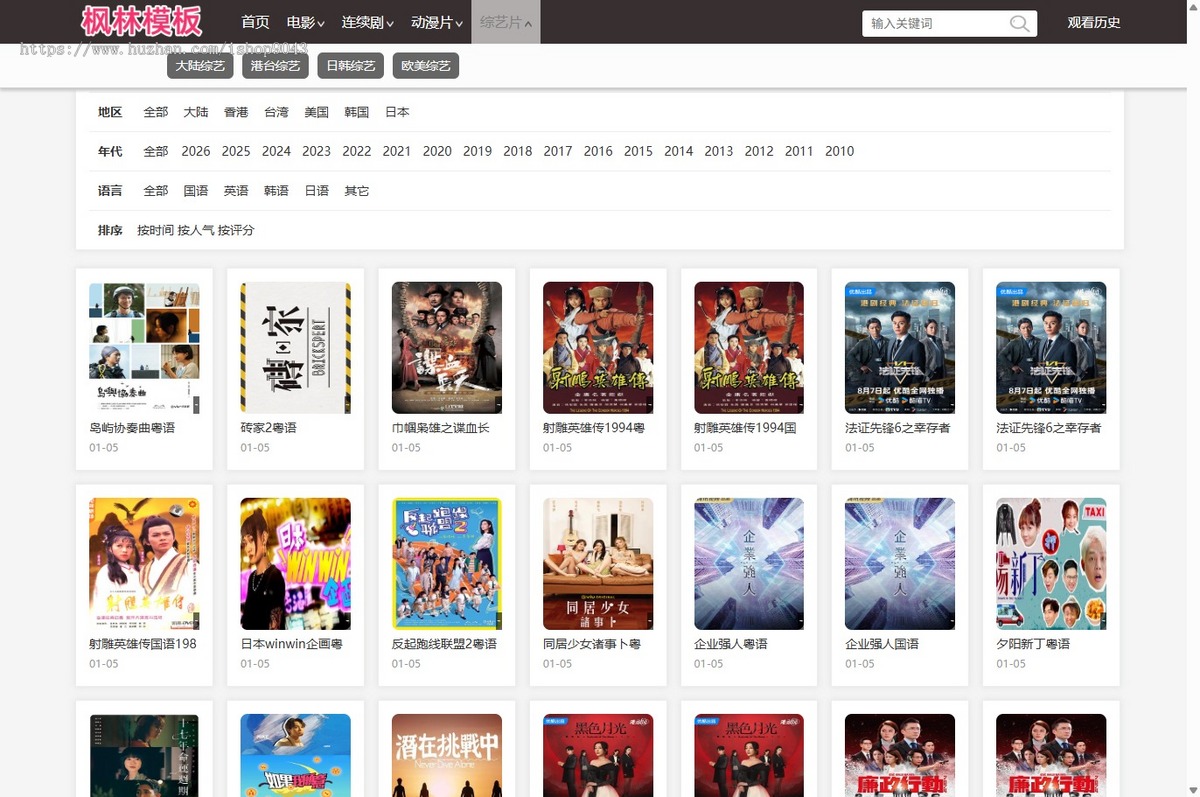Image resolution: width=1200 pixels, height=797 pixels.
Task: Filter year by 2010
Action: coord(839,151)
